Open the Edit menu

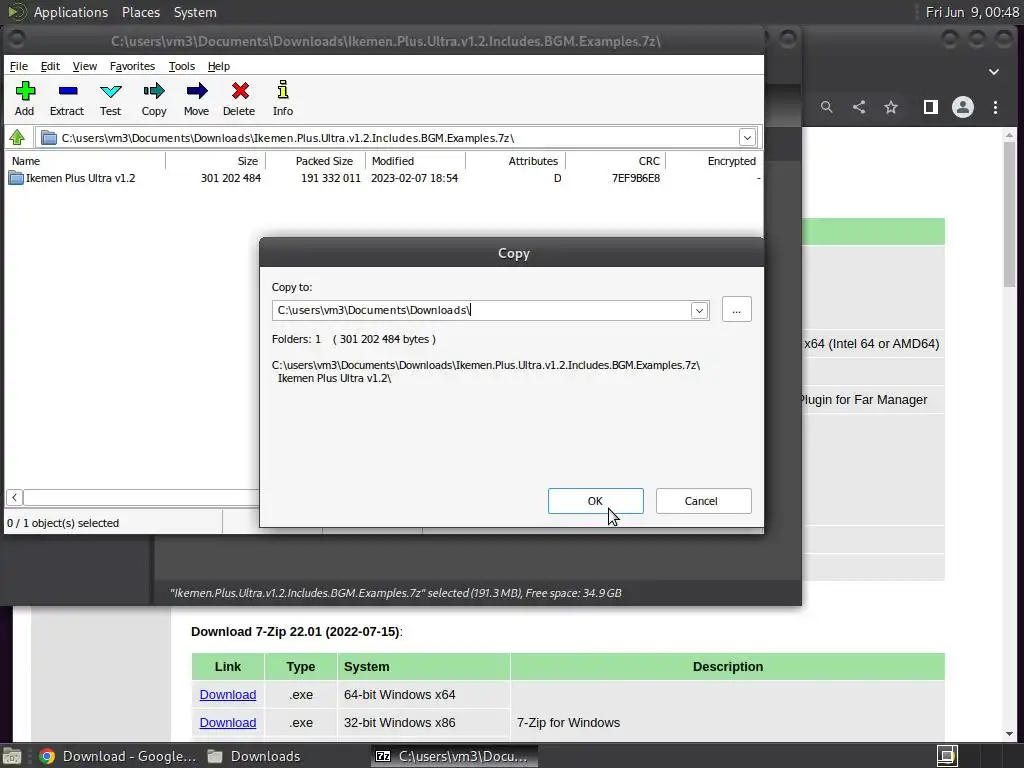[50, 66]
